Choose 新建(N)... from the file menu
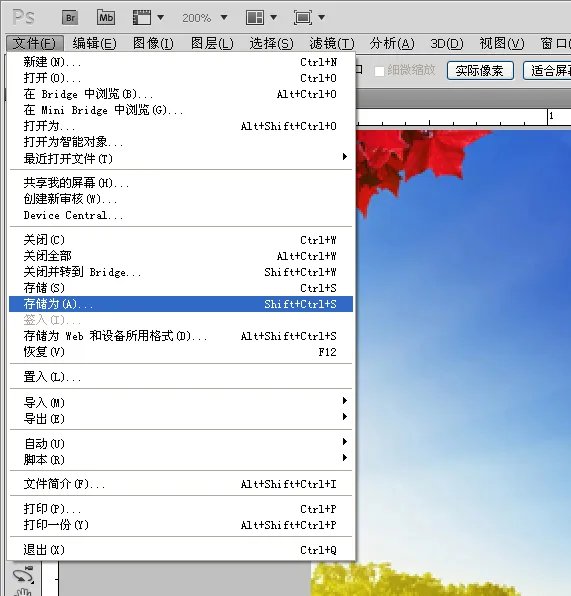571x596 pixels. pos(181,62)
